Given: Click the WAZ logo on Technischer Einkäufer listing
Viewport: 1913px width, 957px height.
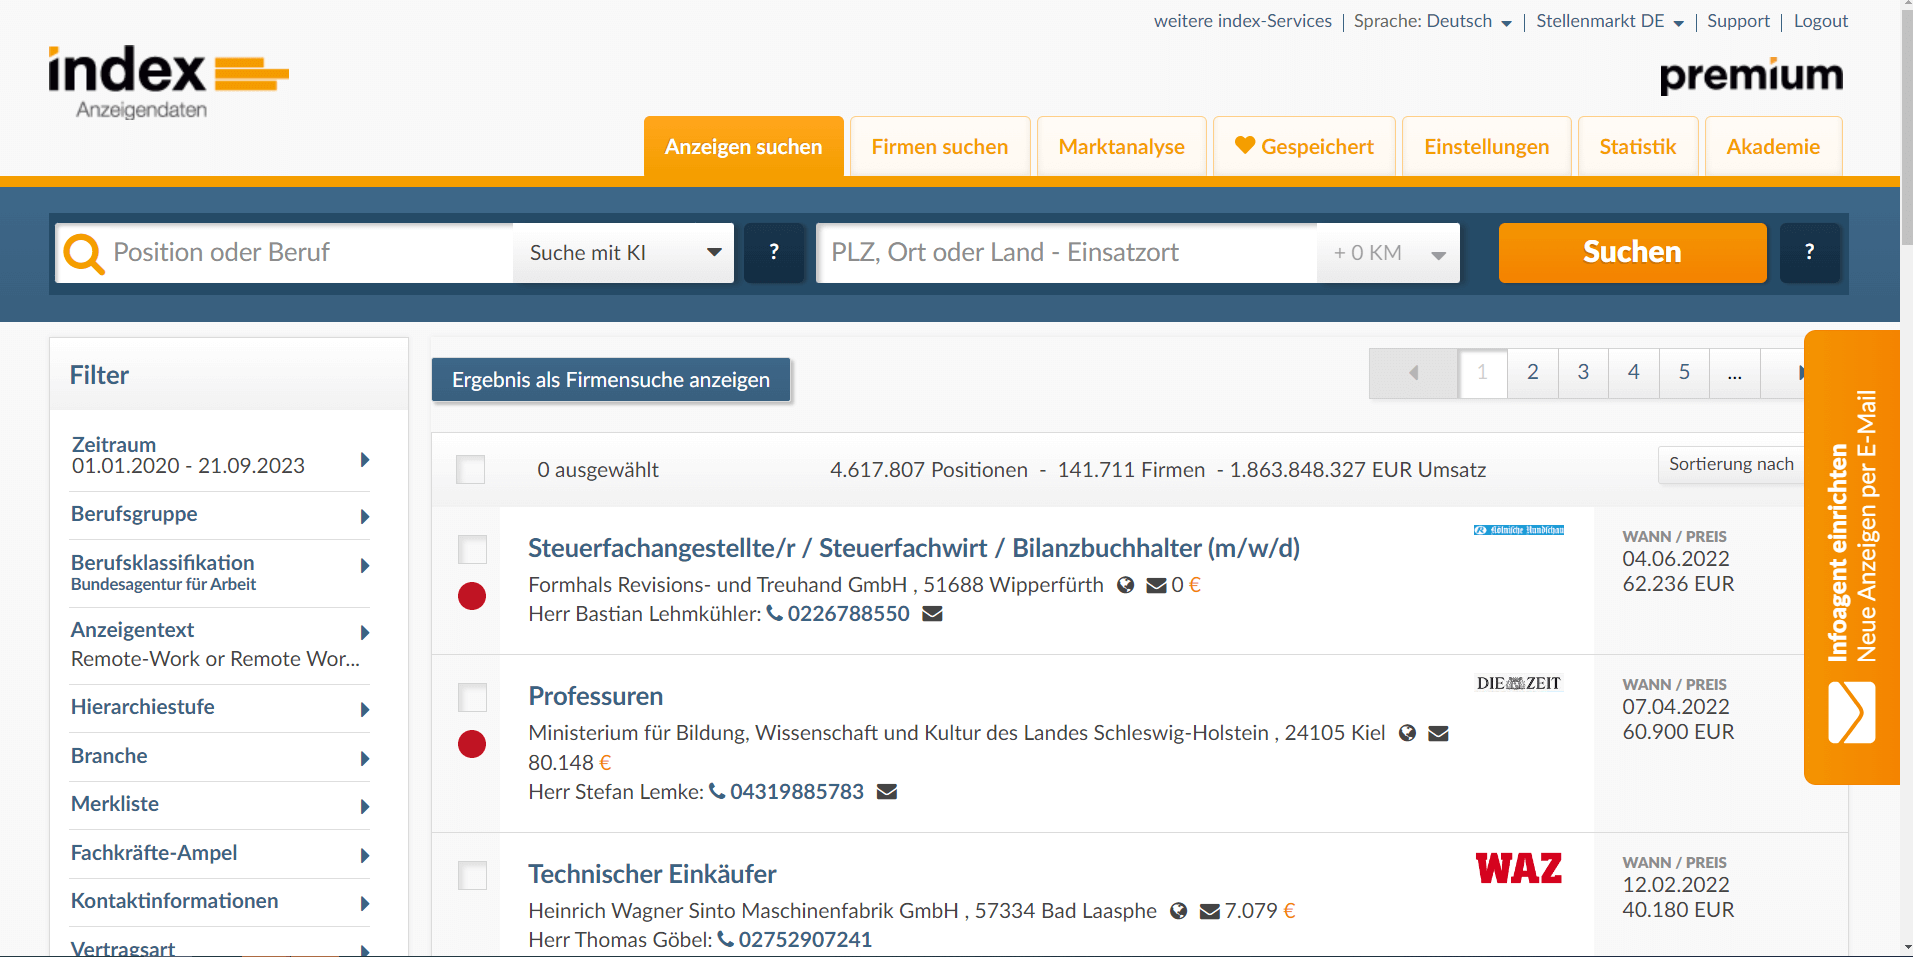Looking at the screenshot, I should 1518,868.
